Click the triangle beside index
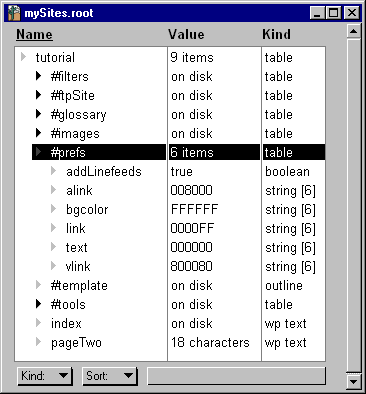This screenshot has height=394, width=366. [x=39, y=323]
